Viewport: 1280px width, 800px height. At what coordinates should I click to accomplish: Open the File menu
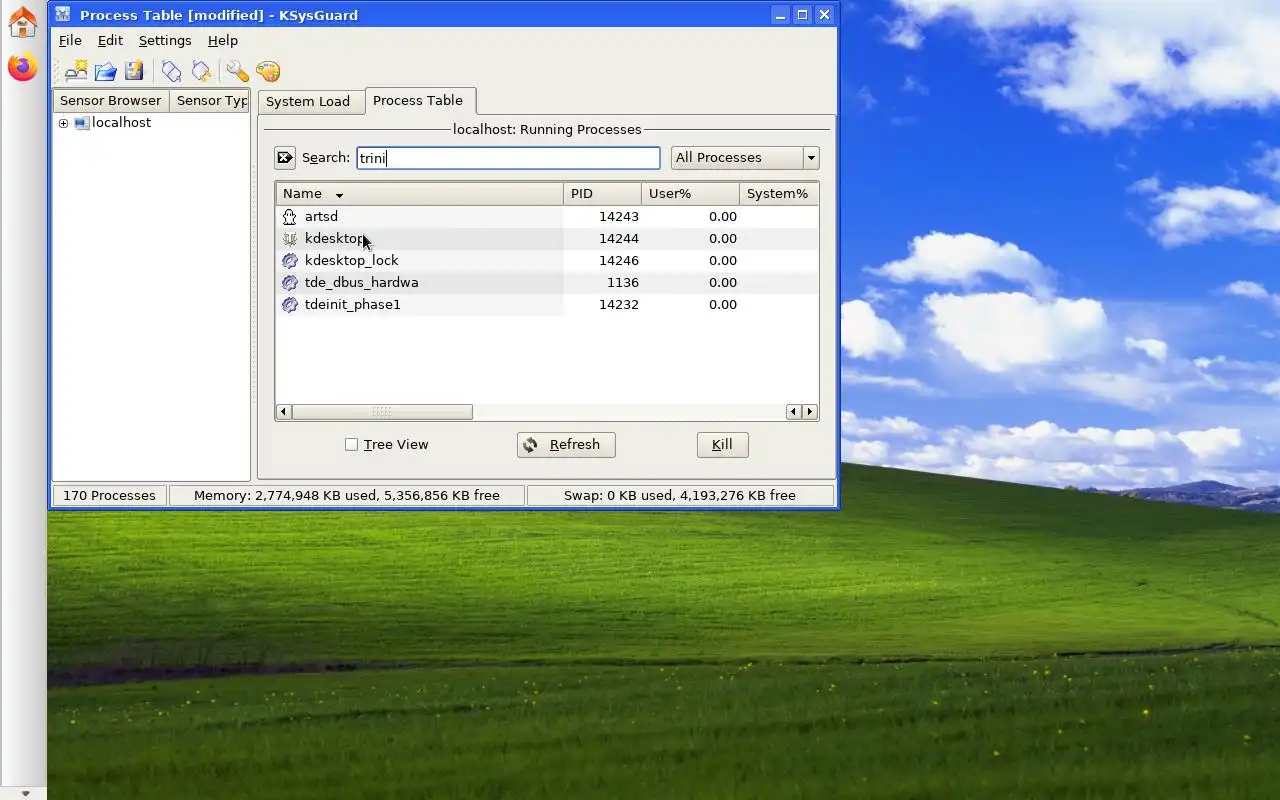point(70,41)
